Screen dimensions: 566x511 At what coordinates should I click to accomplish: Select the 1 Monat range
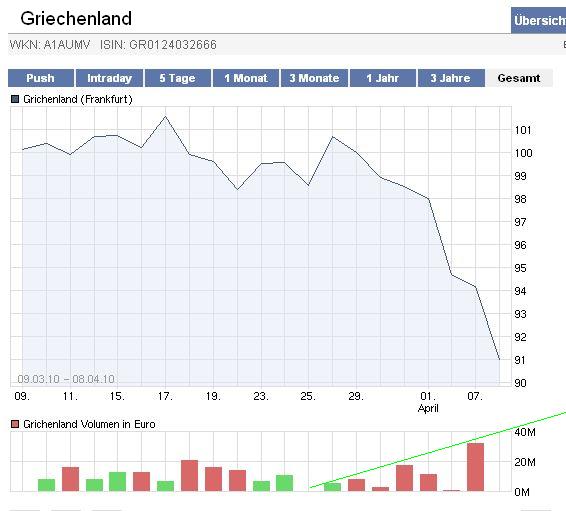(x=246, y=78)
